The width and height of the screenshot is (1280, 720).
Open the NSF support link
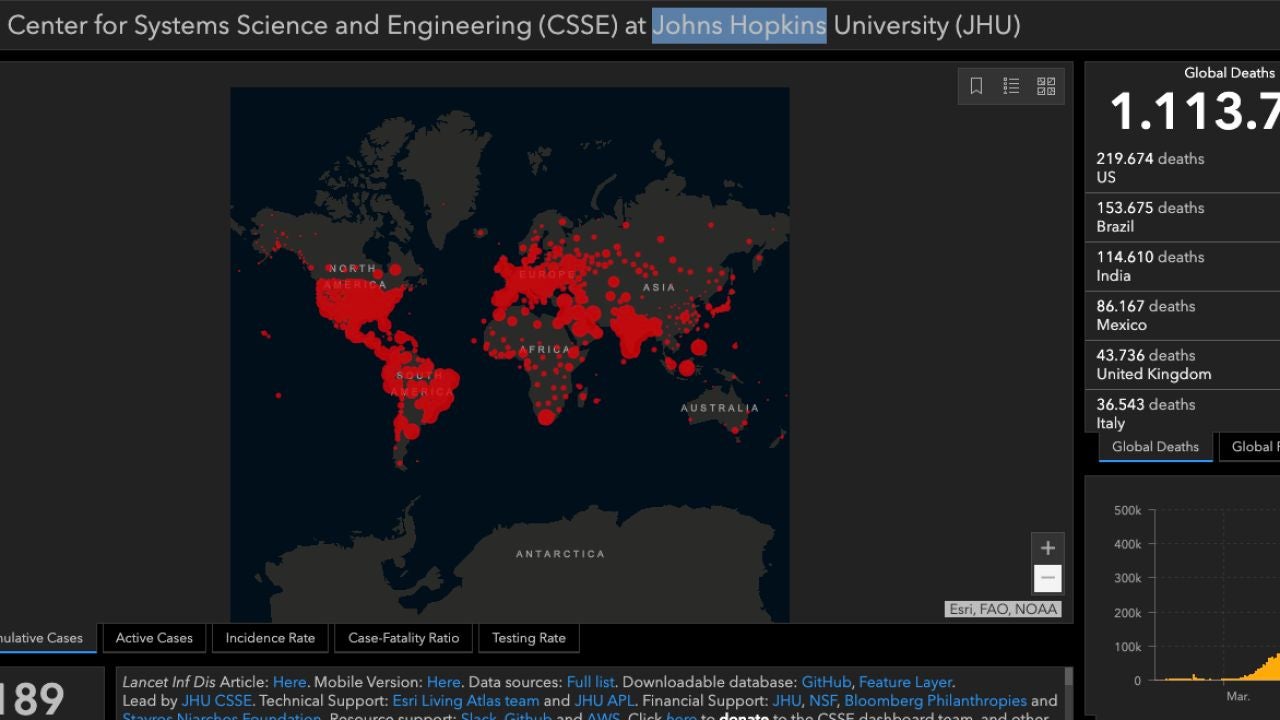823,701
